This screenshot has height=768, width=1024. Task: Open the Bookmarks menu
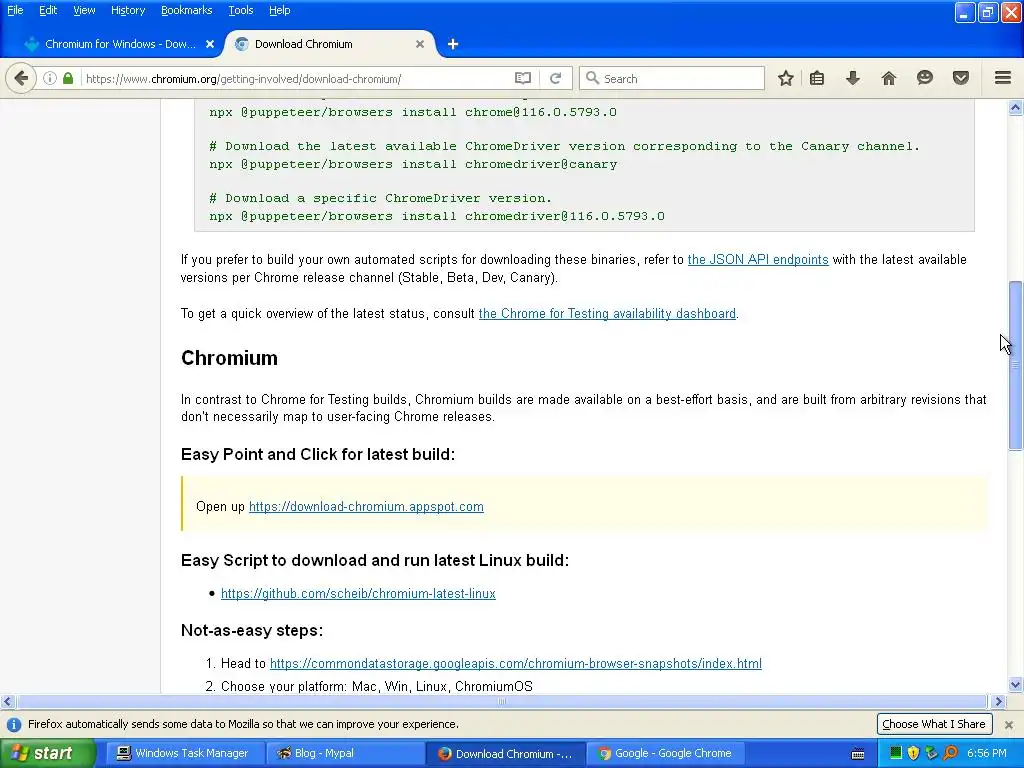coord(186,10)
